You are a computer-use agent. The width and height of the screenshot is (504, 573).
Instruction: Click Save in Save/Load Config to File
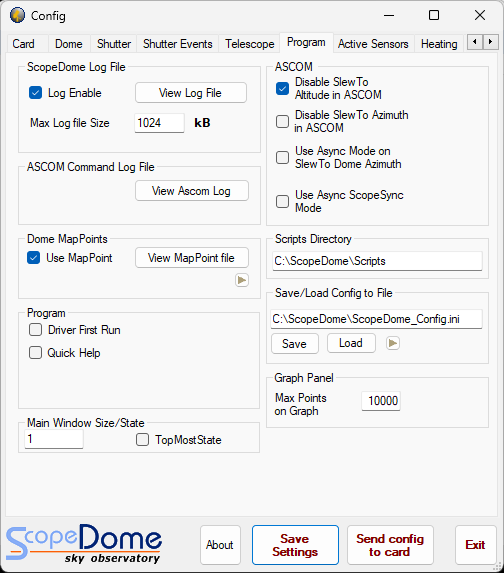[x=295, y=344]
